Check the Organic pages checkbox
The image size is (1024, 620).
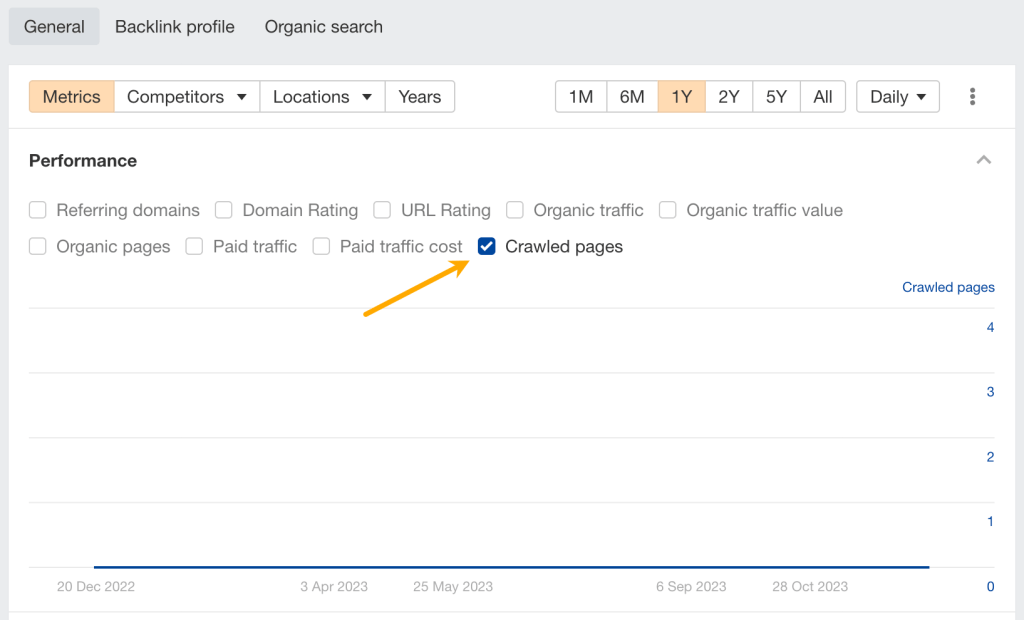[x=38, y=246]
